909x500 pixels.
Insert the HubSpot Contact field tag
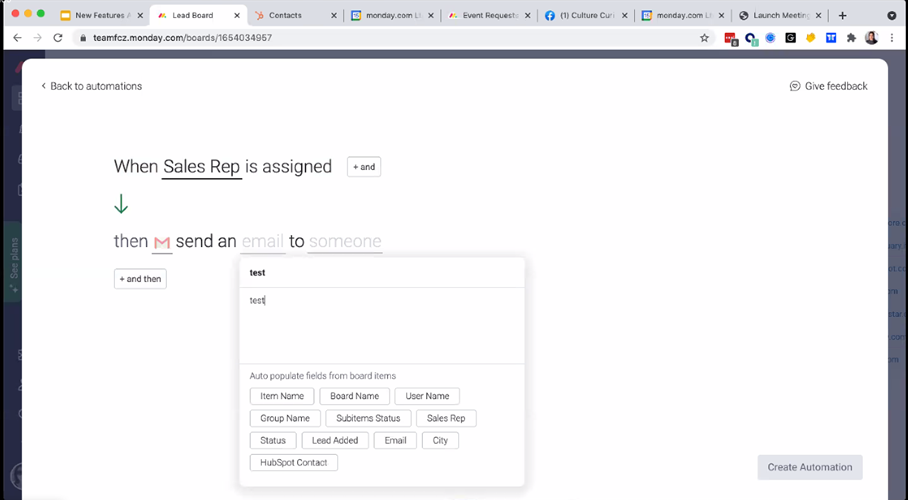pyautogui.click(x=293, y=462)
